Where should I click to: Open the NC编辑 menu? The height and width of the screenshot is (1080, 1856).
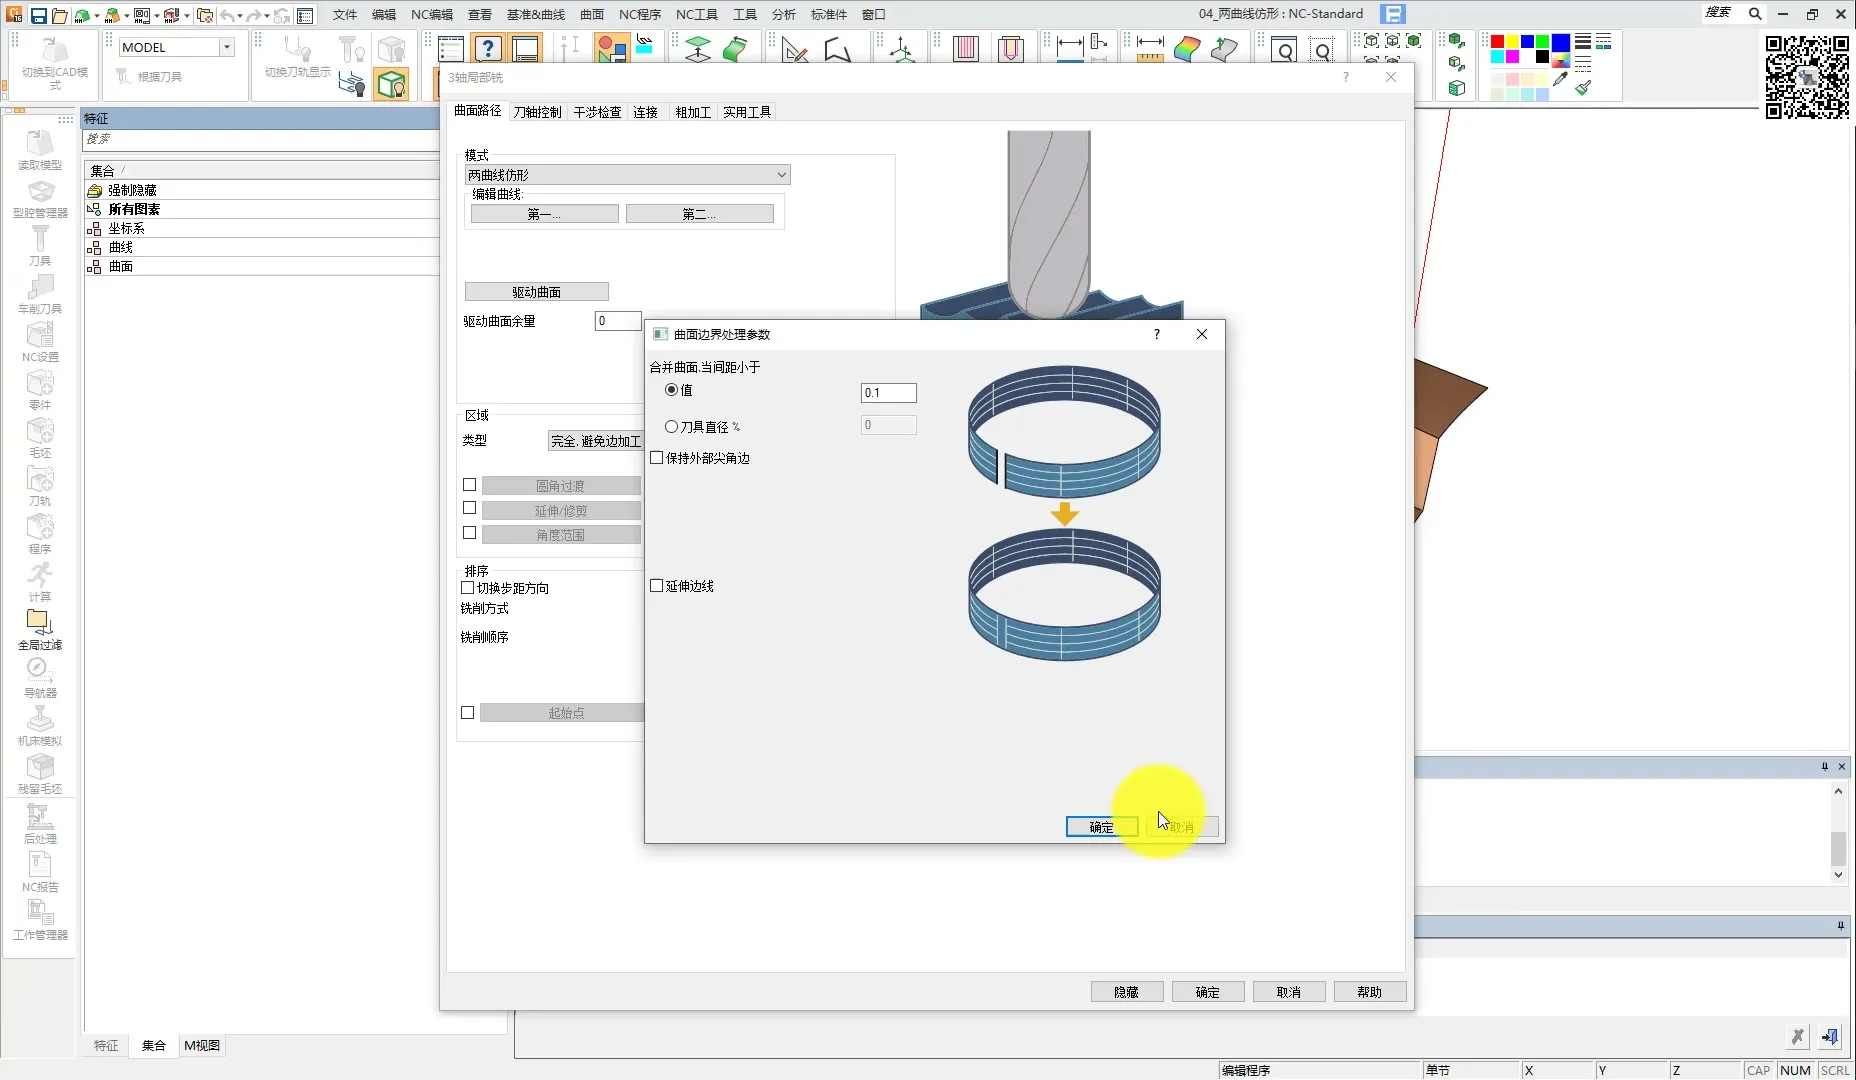click(x=431, y=14)
